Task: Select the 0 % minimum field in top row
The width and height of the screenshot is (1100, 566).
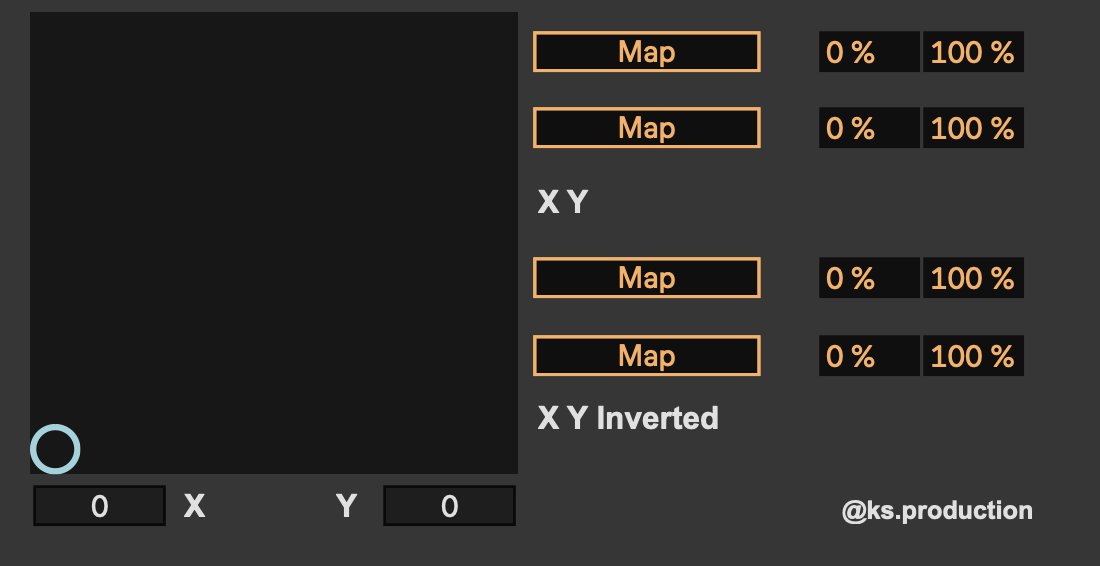Action: point(868,52)
